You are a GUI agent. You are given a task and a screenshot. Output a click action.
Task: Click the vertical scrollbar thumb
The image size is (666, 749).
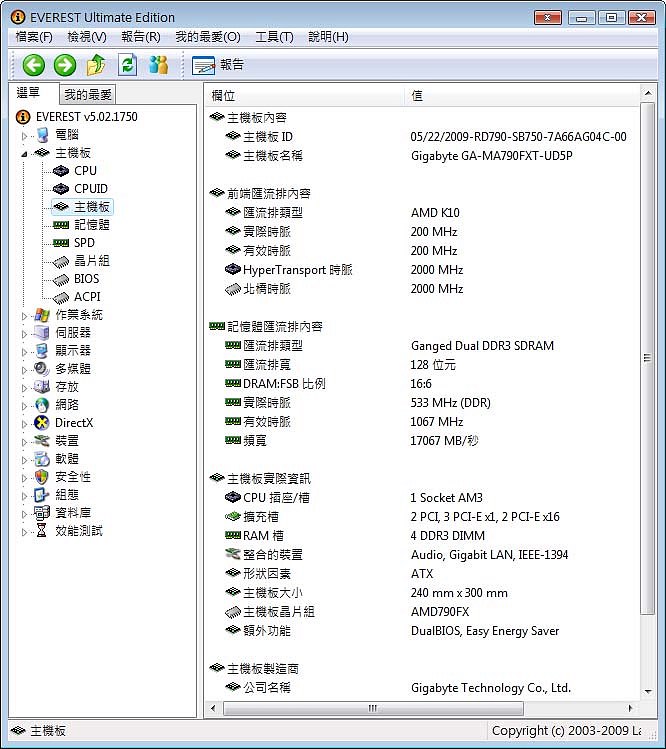point(648,358)
